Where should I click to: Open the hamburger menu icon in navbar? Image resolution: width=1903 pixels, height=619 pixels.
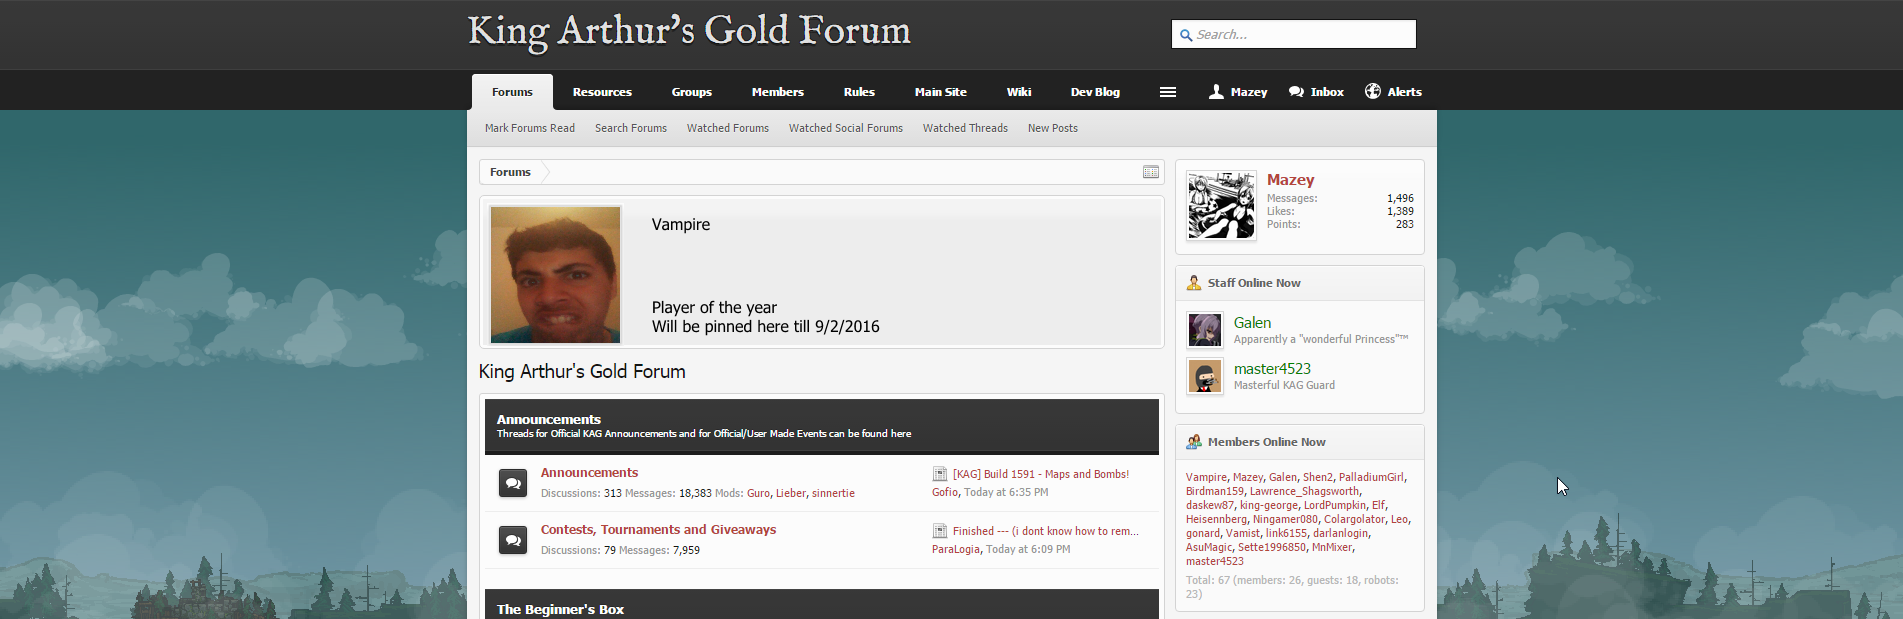coord(1167,92)
